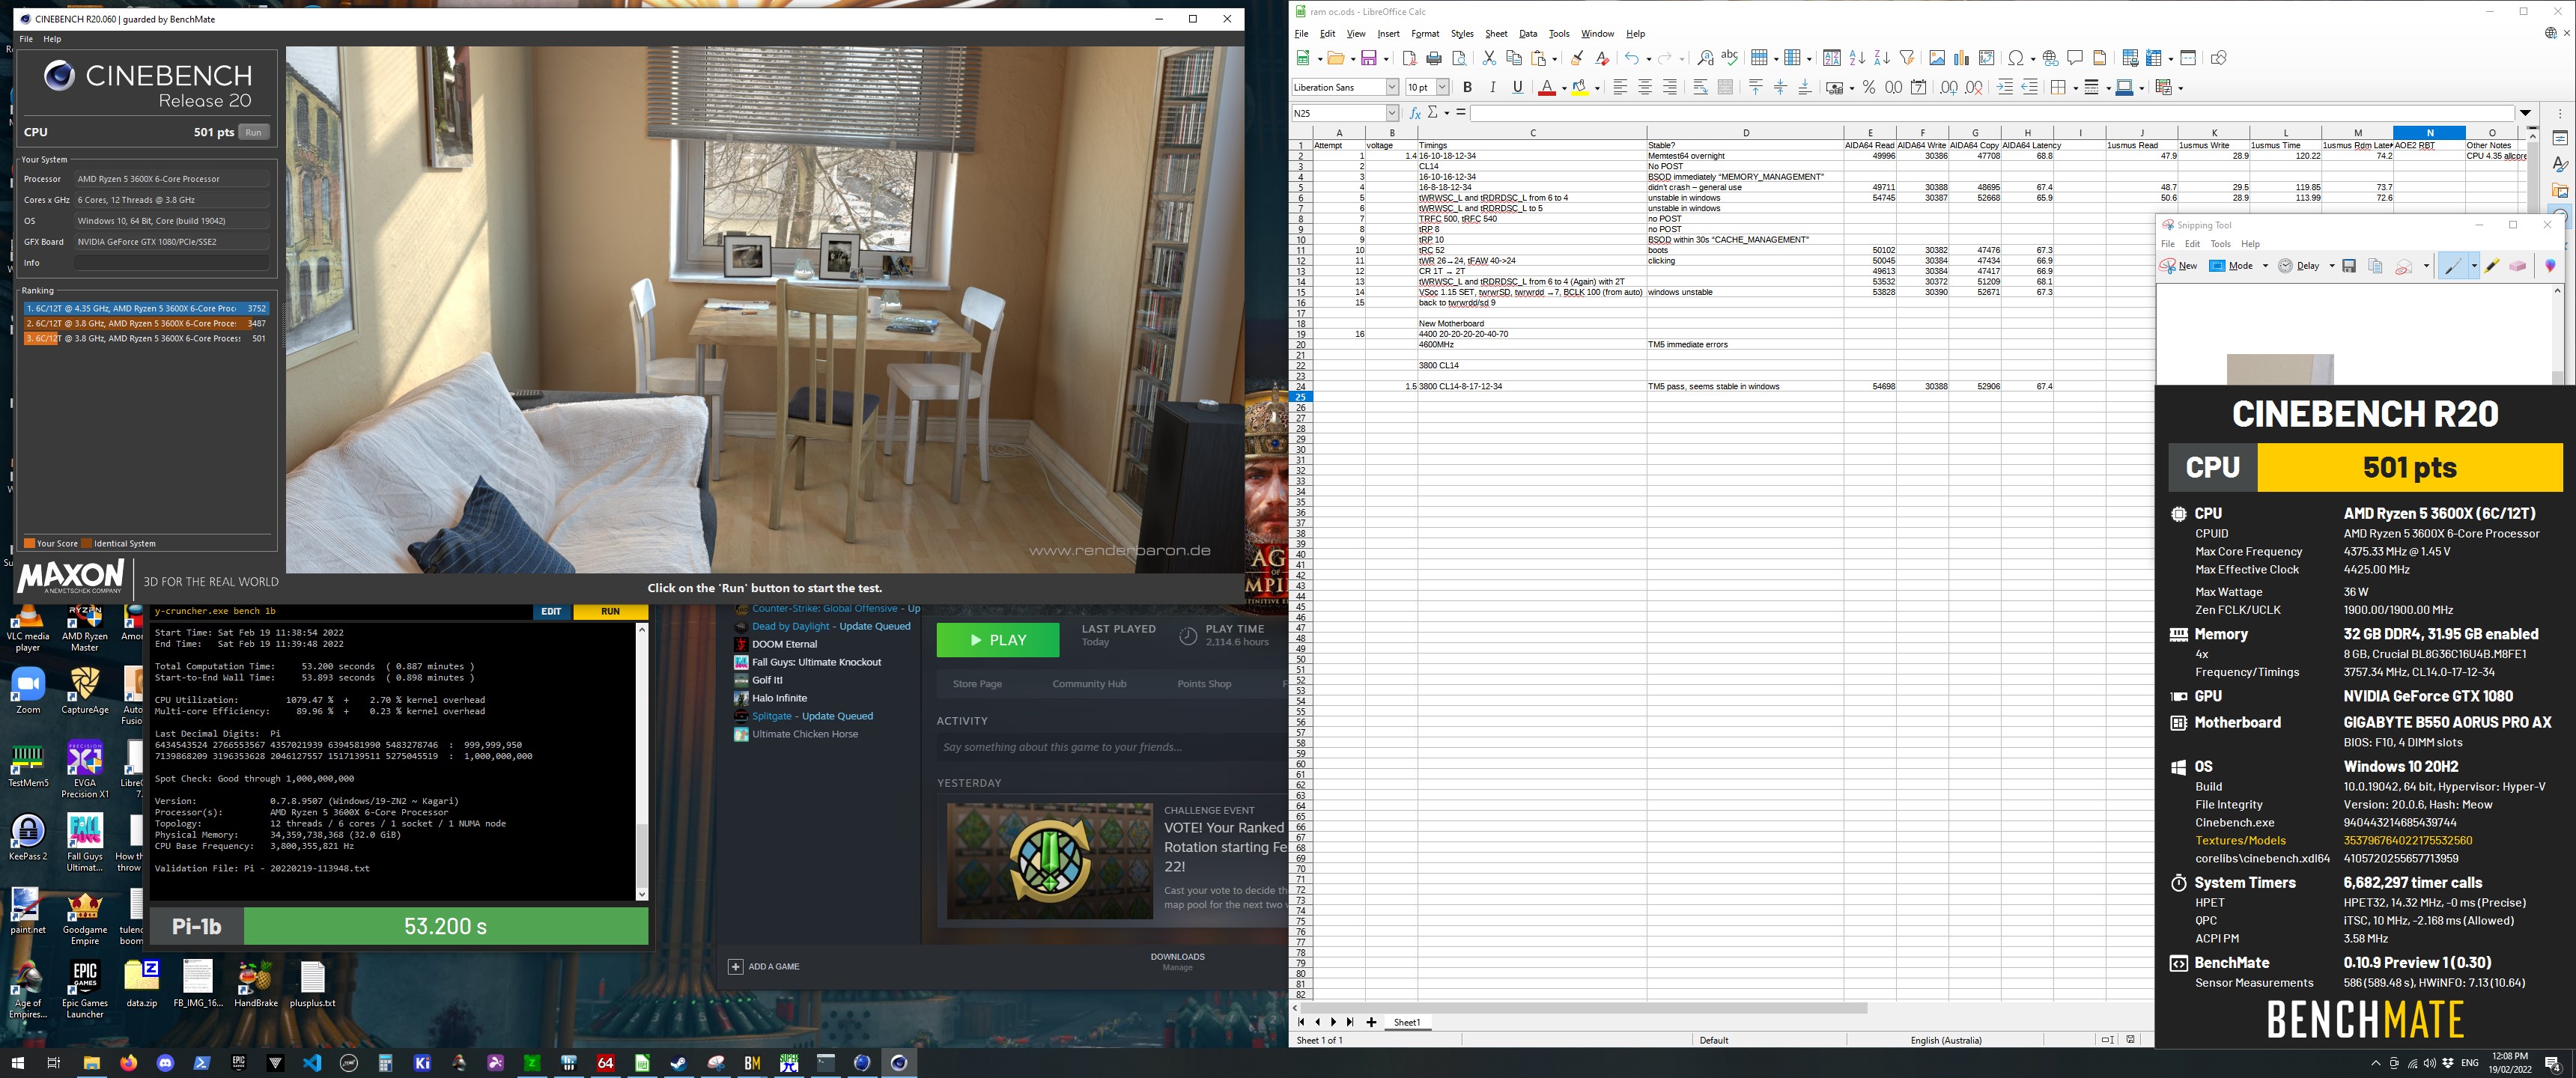
Task: Open Firefox from the Windows taskbar
Action: (x=128, y=1063)
